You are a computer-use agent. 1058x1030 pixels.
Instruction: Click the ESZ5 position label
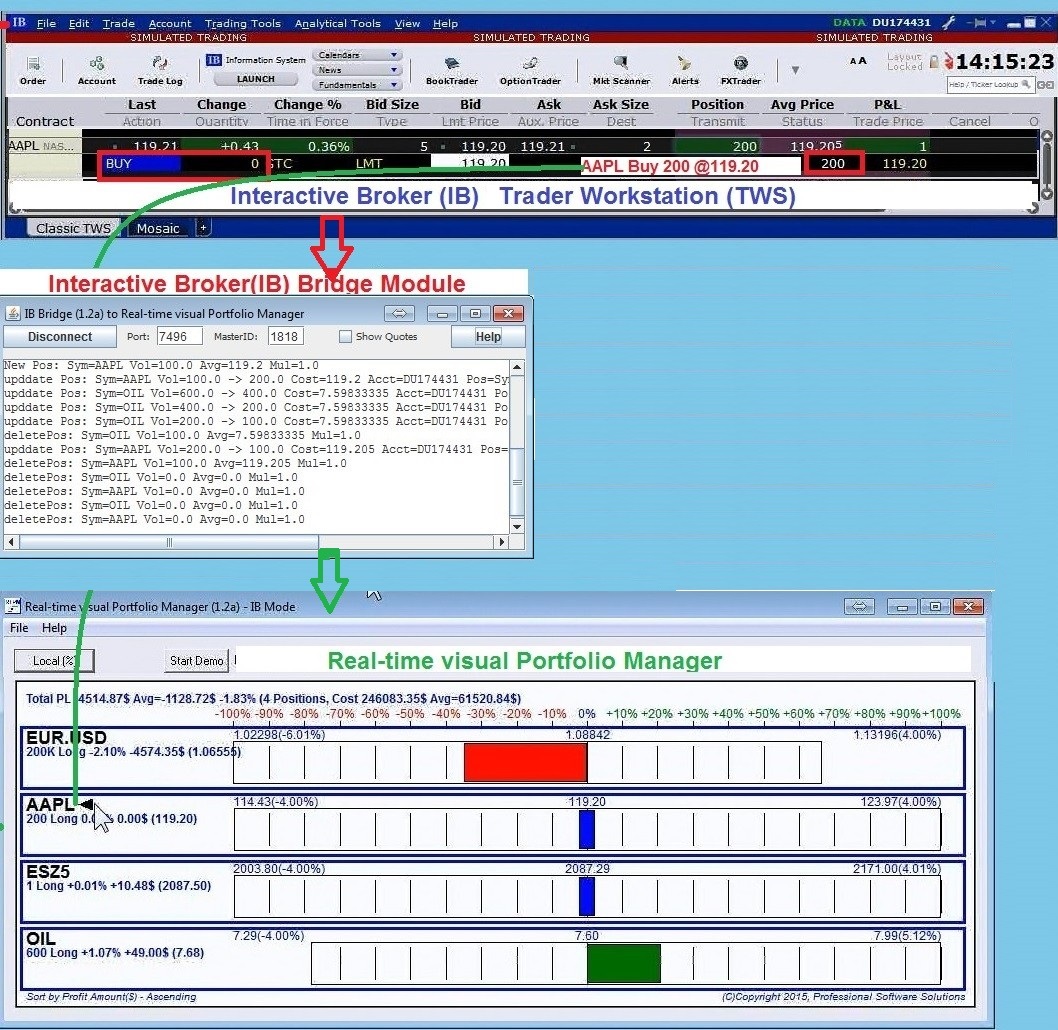[48, 871]
